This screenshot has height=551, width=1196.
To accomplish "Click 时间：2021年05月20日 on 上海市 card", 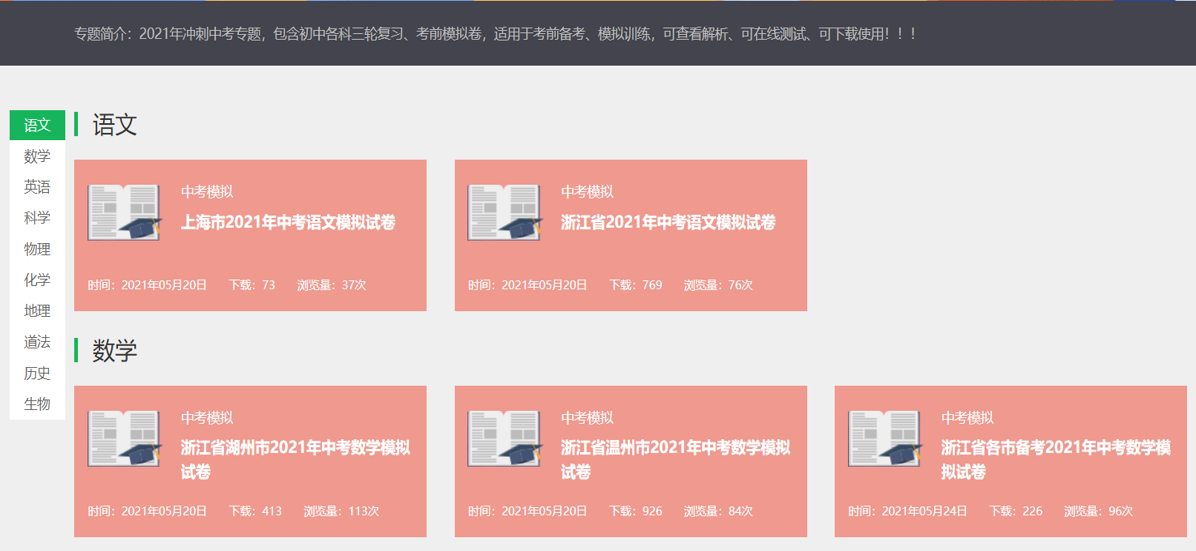I will [147, 285].
